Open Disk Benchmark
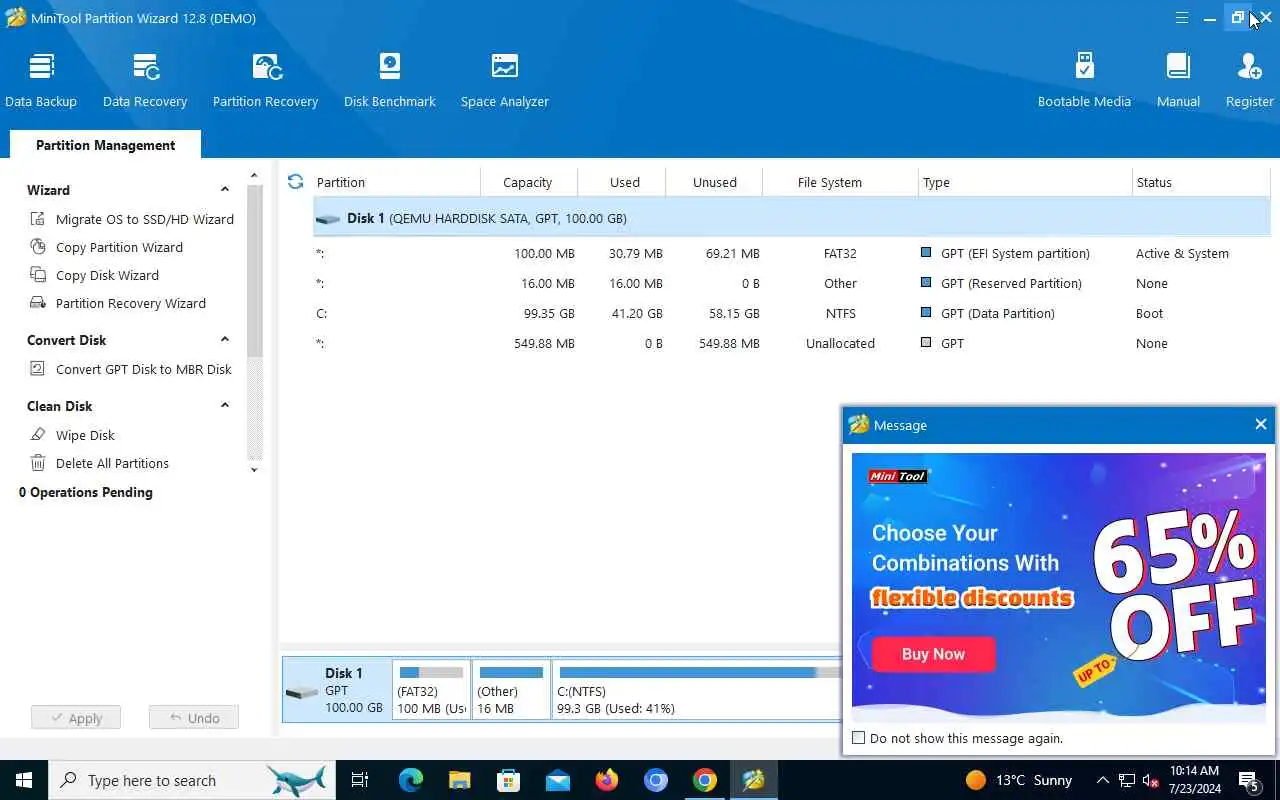The height and width of the screenshot is (800, 1280). 390,80
